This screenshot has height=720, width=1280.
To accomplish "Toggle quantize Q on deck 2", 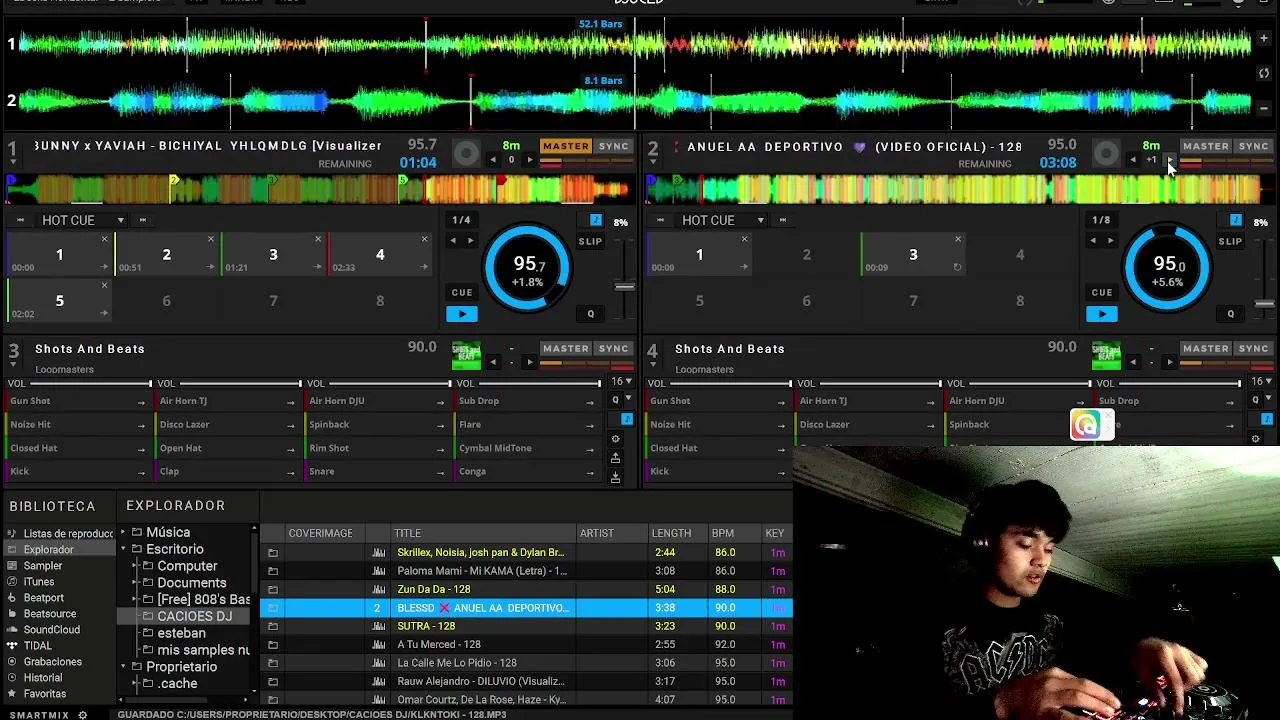I will (1230, 314).
